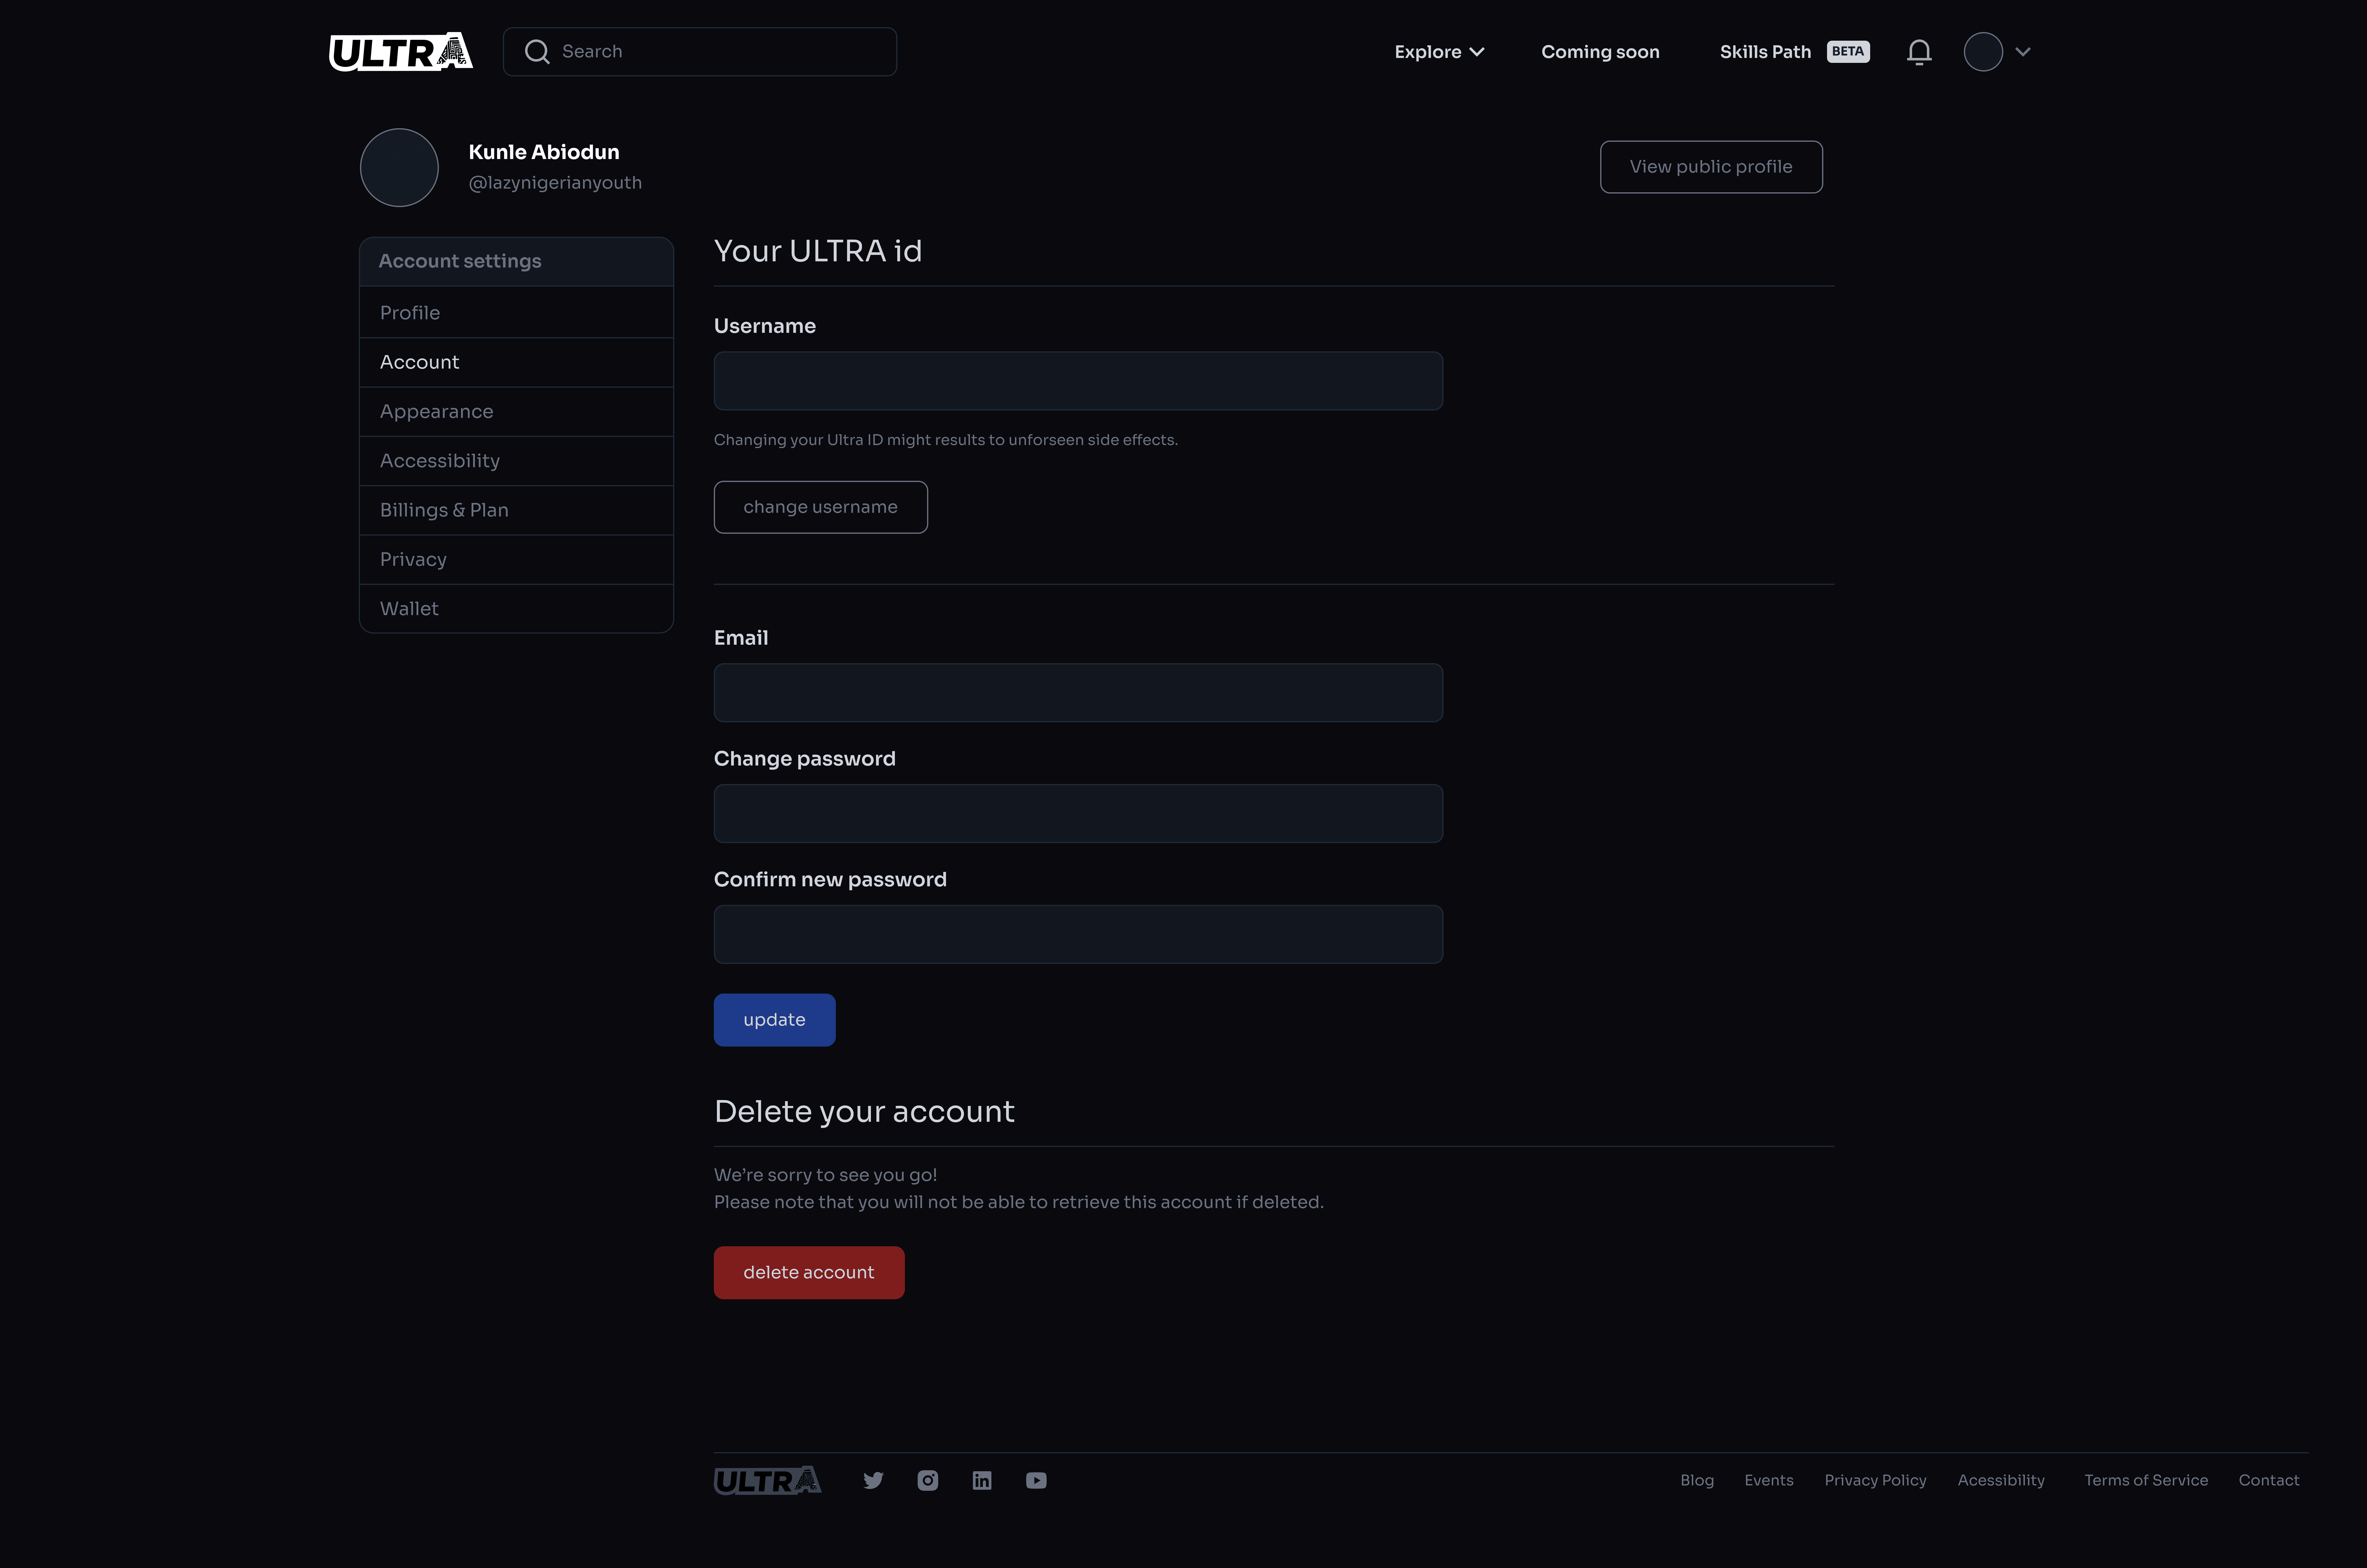Open LinkedIn link in footer

pyautogui.click(x=982, y=1480)
